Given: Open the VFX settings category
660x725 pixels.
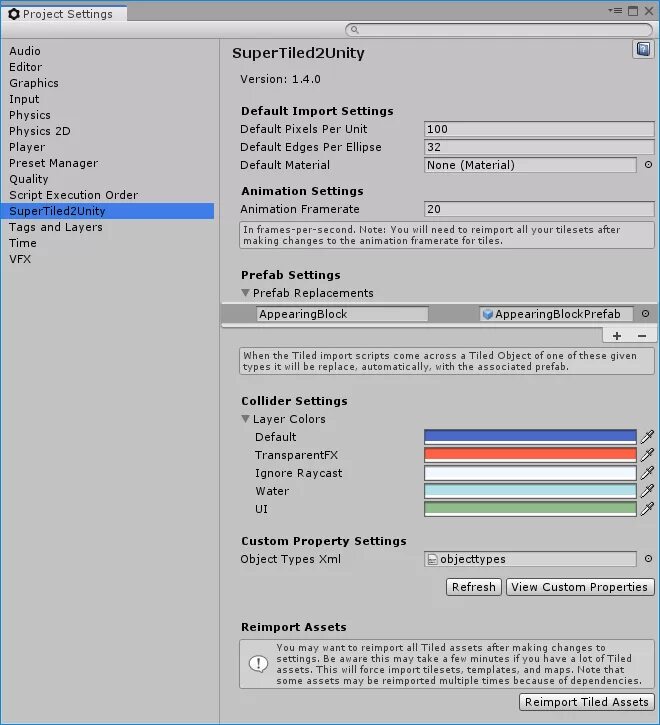Looking at the screenshot, I should tap(20, 259).
